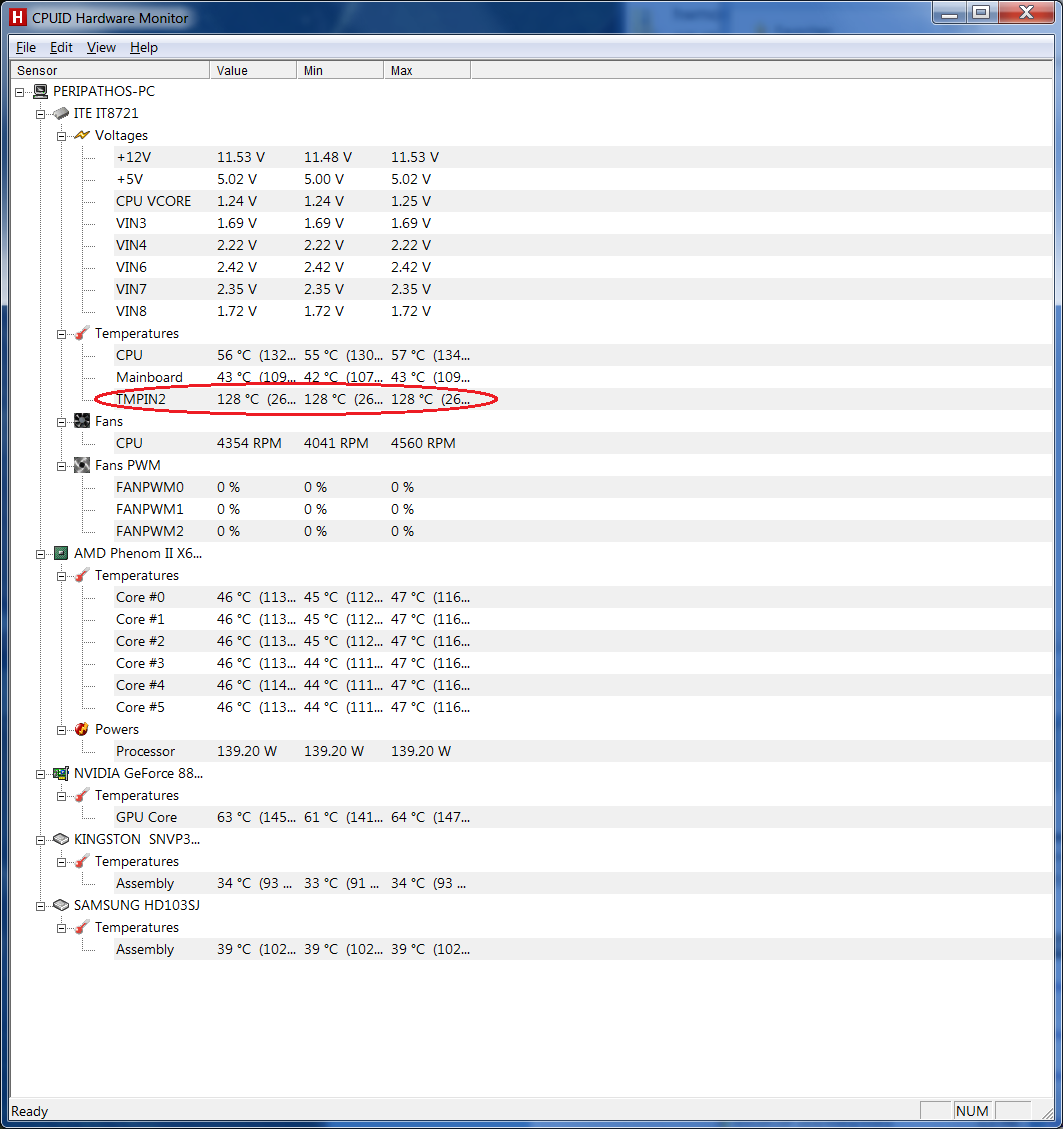This screenshot has height=1129, width=1063.
Task: Collapse the Fans PWM group
Action: click(62, 466)
